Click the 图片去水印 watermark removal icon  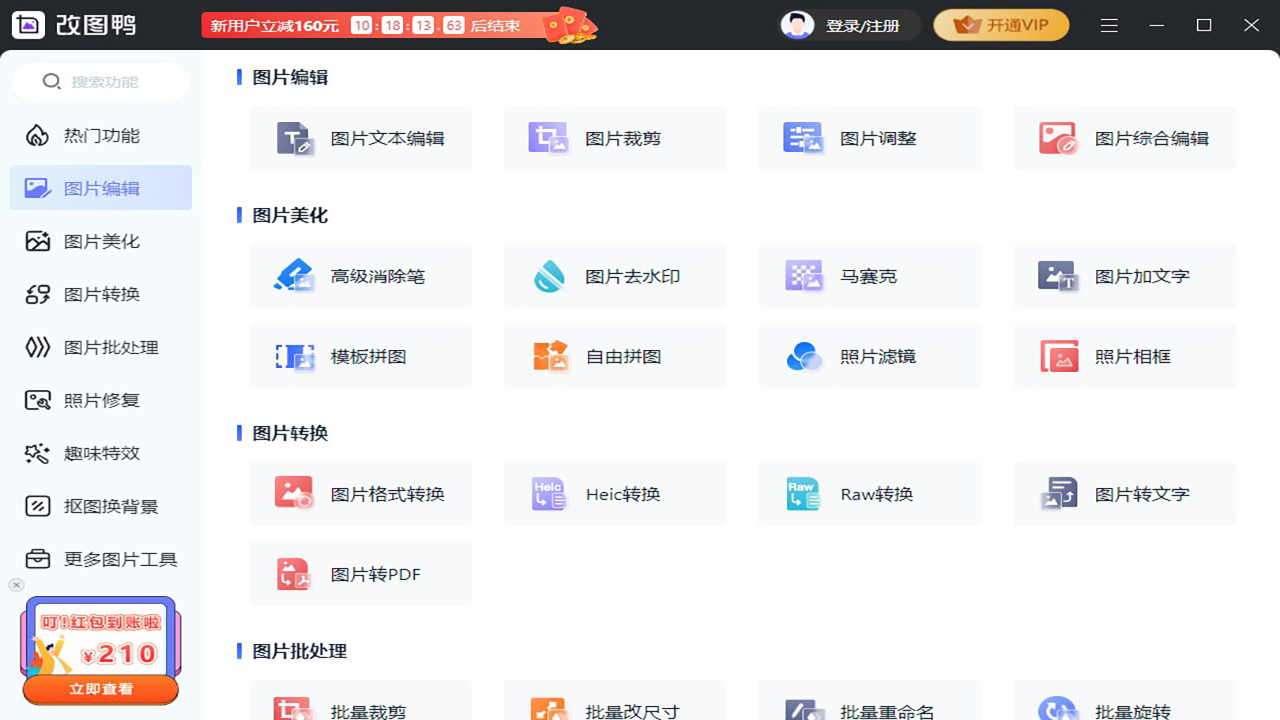coord(548,276)
